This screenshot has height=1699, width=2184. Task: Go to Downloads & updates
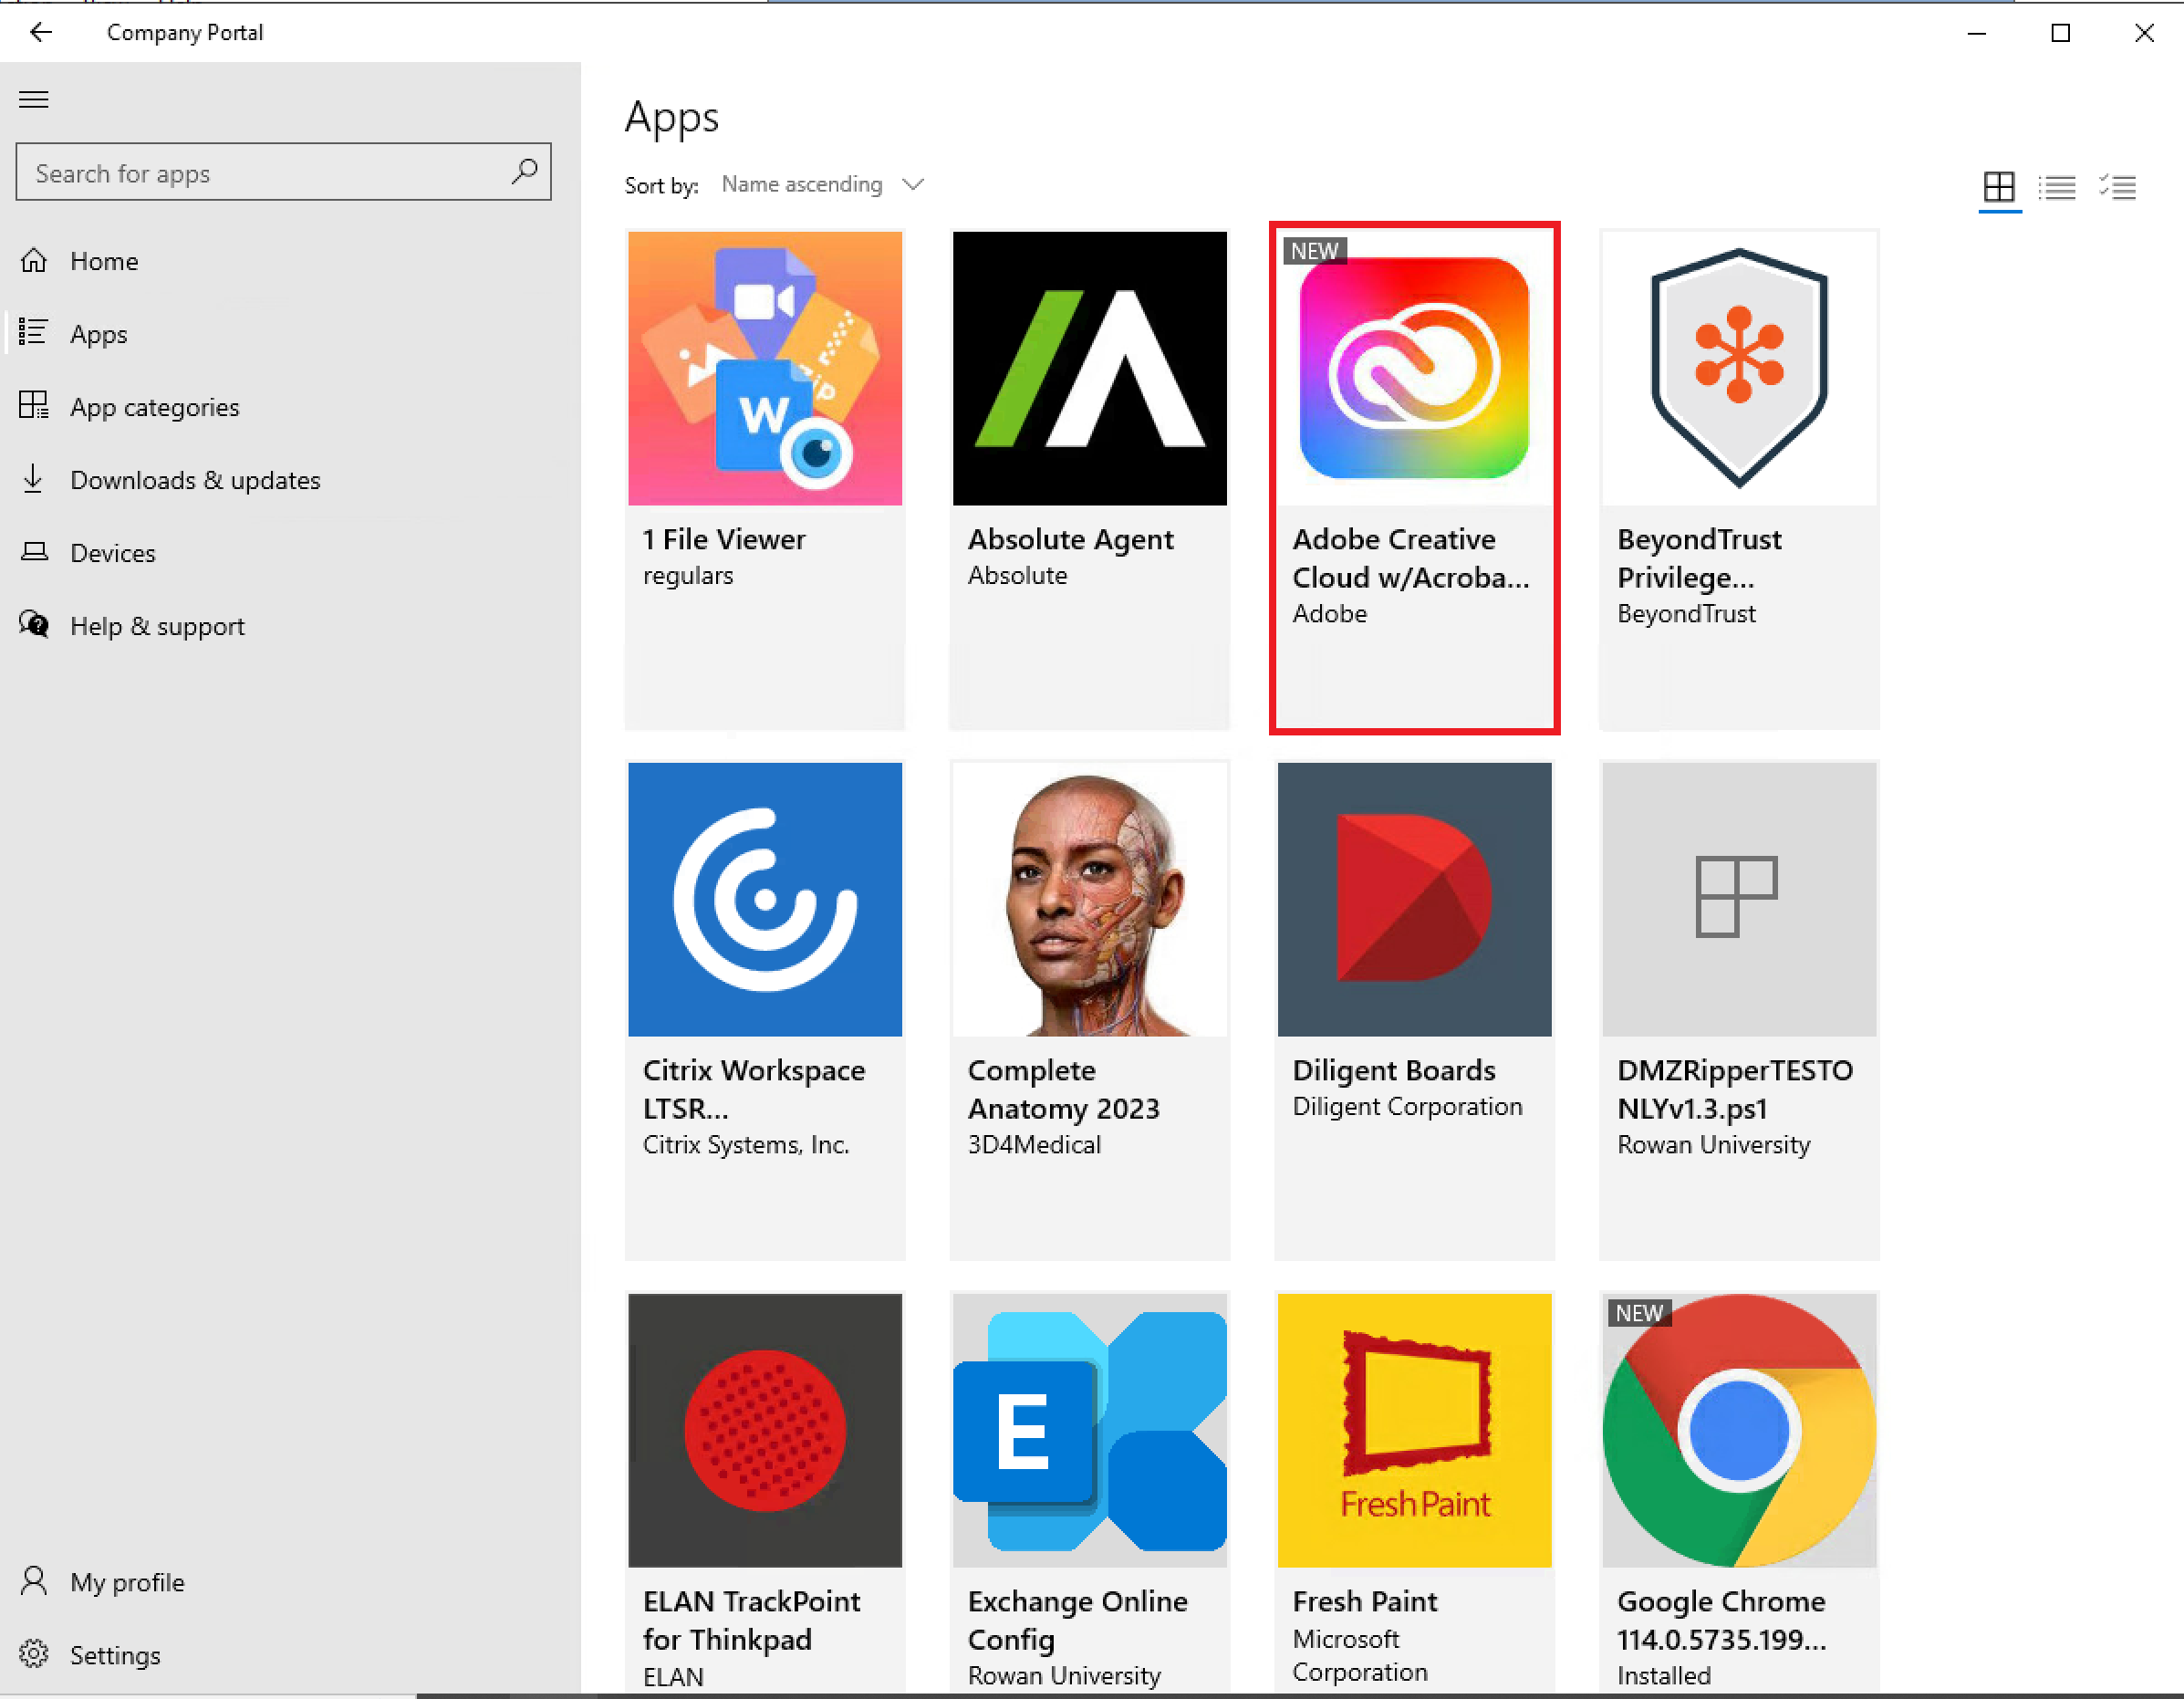tap(195, 480)
